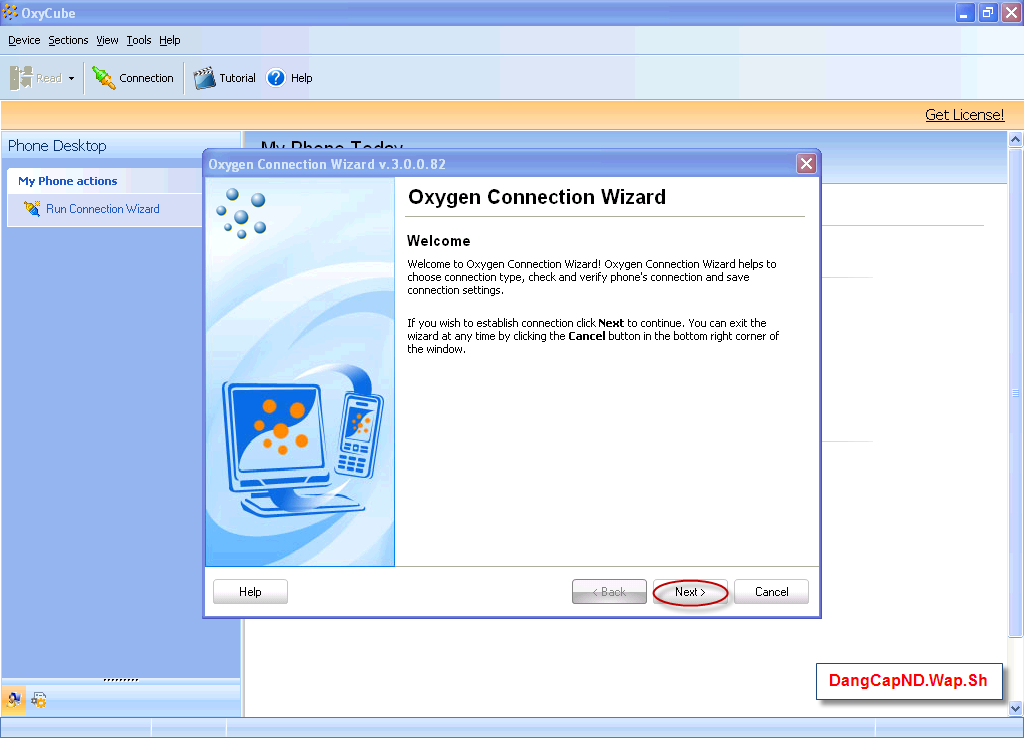Click the wizard's Help button
1024x738 pixels.
click(250, 592)
